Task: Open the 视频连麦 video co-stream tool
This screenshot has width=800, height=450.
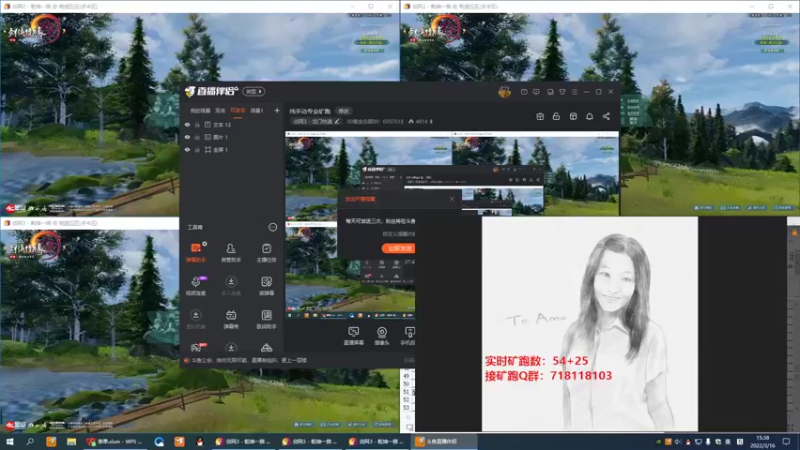Action: (196, 286)
